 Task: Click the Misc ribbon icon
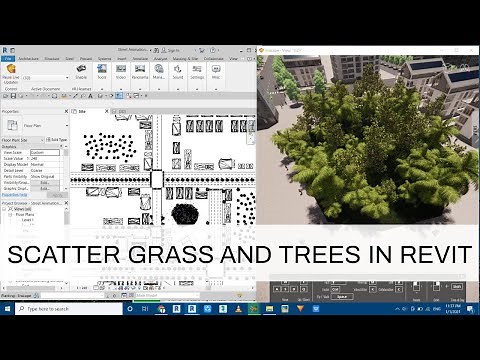(x=216, y=69)
